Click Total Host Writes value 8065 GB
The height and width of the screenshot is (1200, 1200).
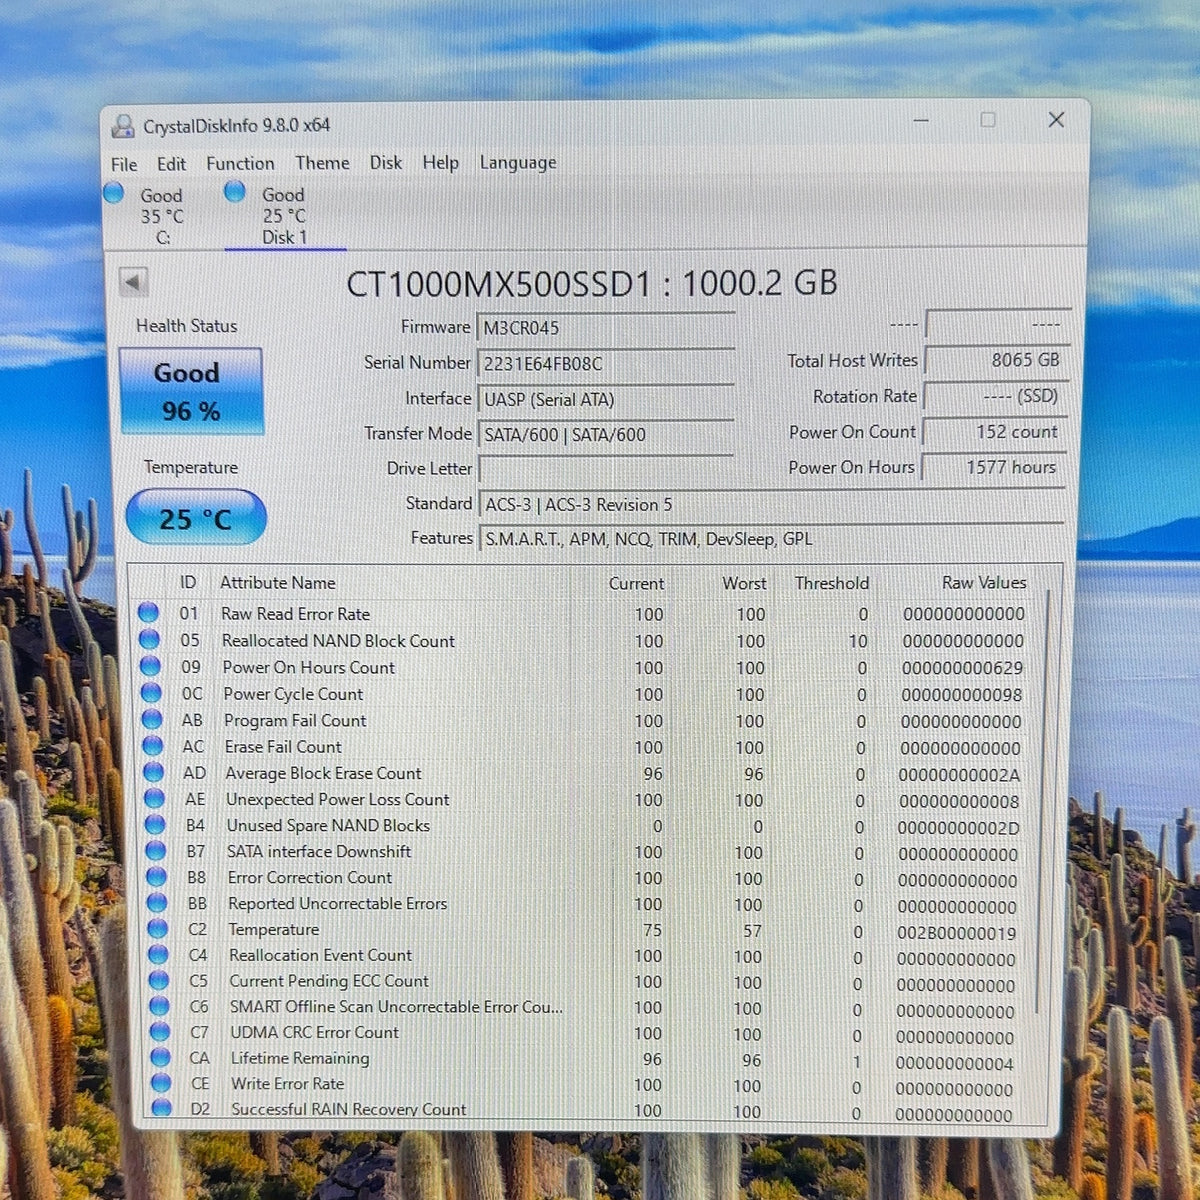tap(996, 360)
